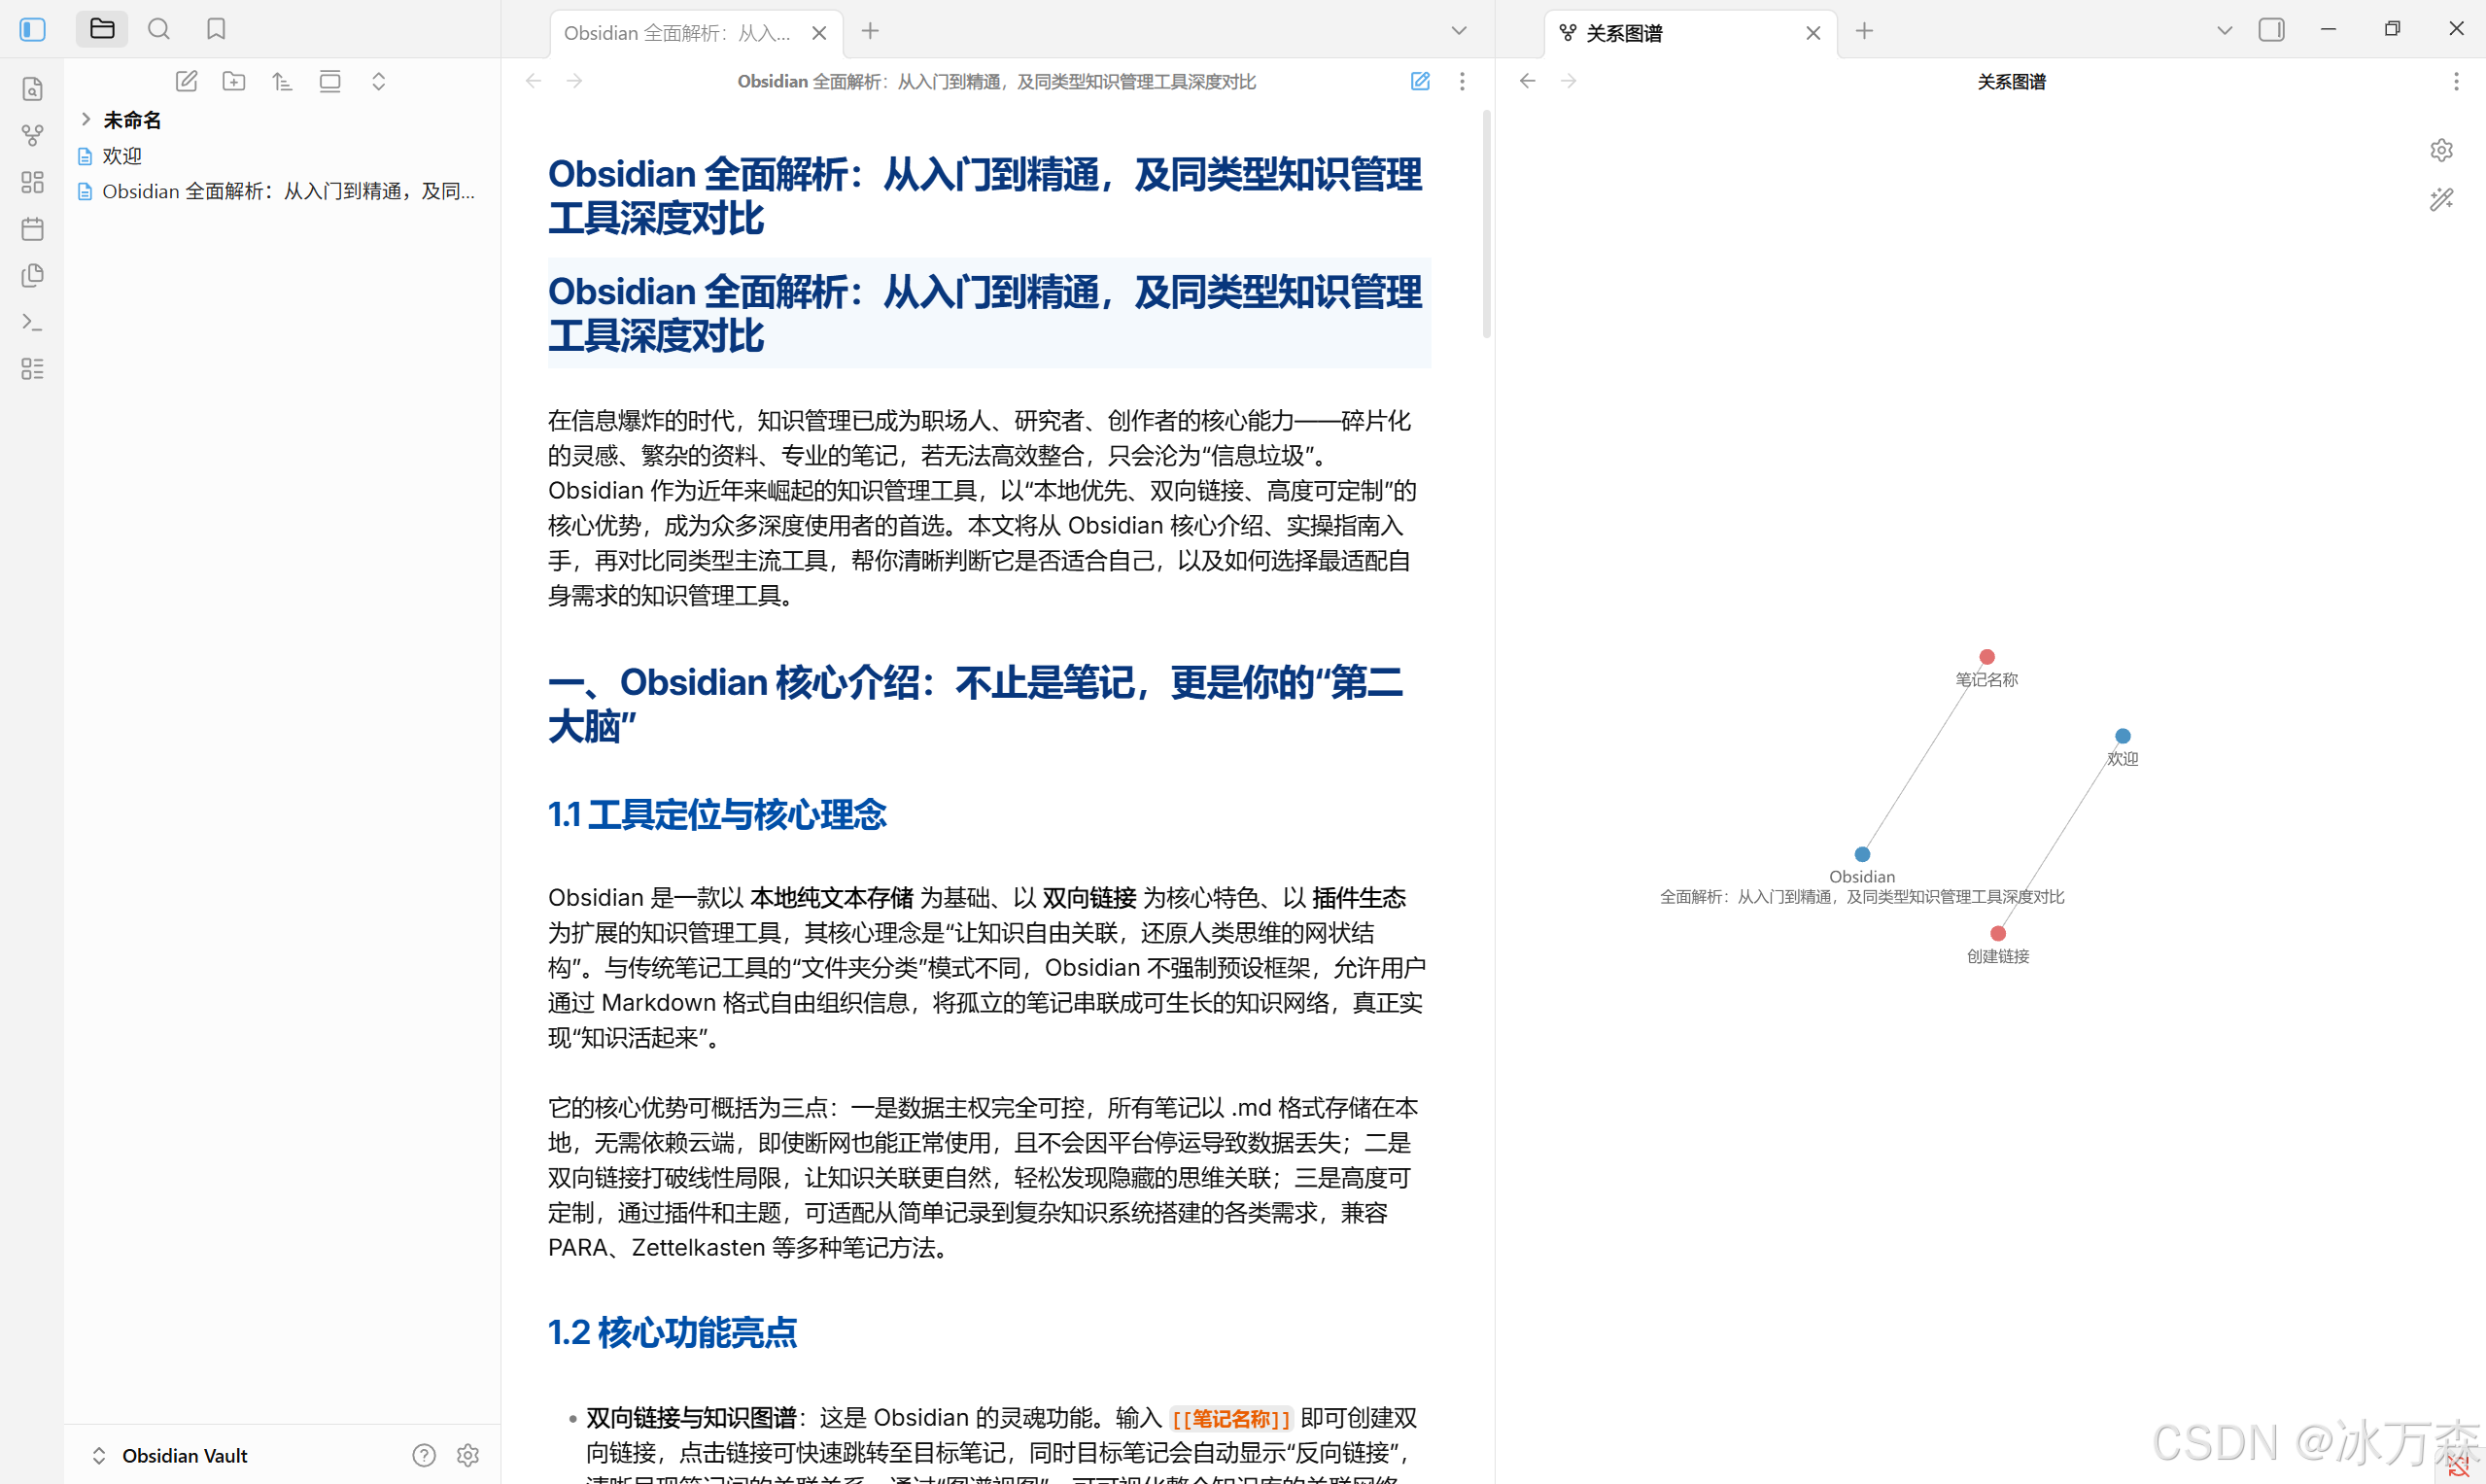Screen dimensions: 2486x1484
Task: Toggle the right sidebar
Action: point(2272,30)
